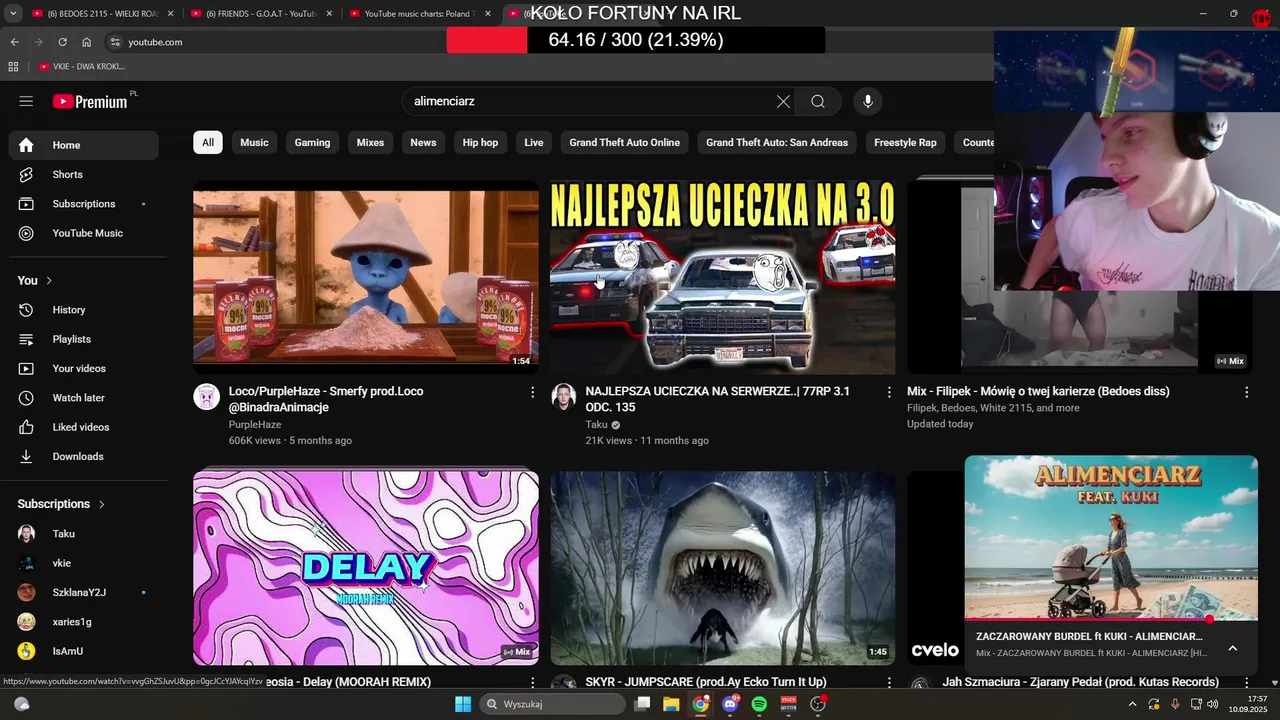
Task: Open the apps grid in bookmarks bar
Action: click(13, 66)
